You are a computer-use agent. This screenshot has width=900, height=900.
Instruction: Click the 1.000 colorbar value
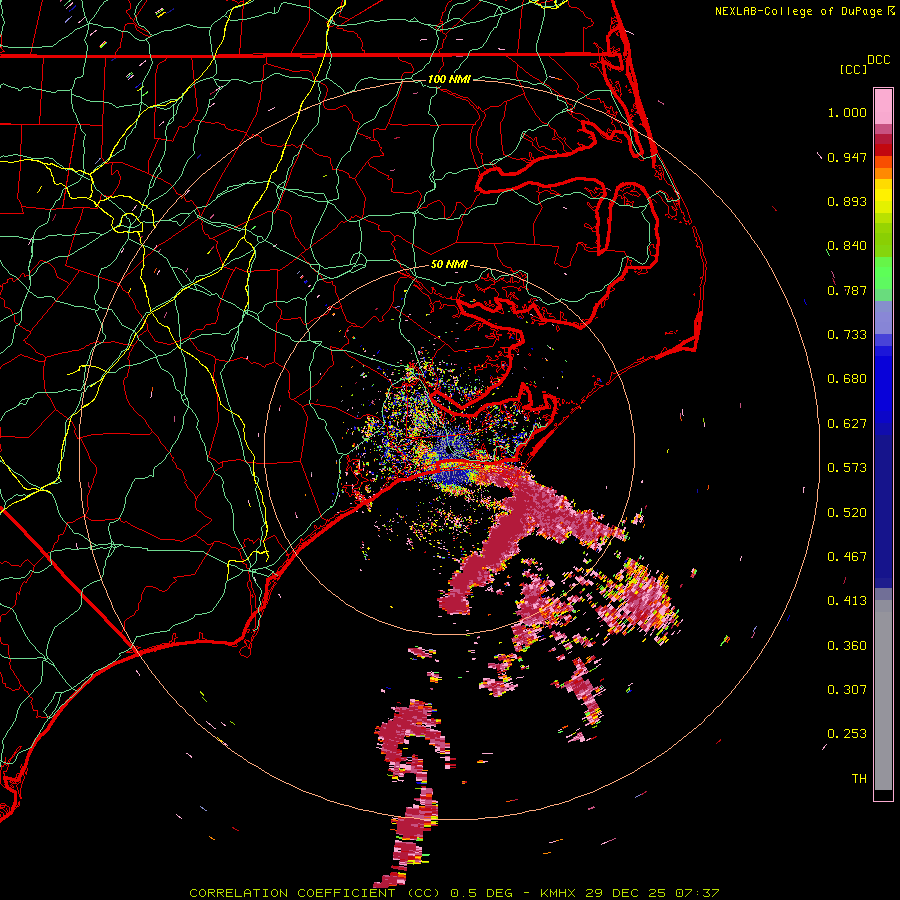[x=847, y=112]
